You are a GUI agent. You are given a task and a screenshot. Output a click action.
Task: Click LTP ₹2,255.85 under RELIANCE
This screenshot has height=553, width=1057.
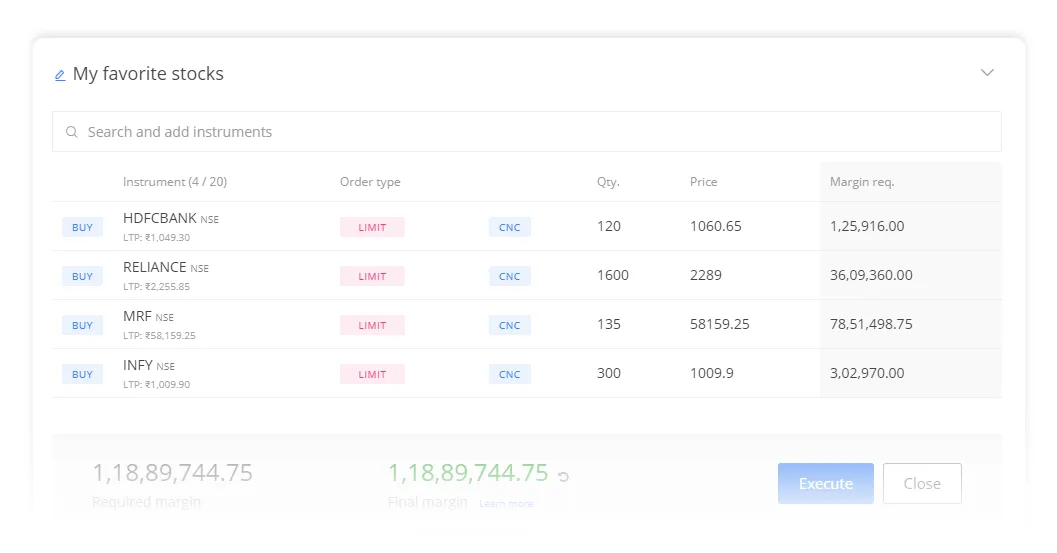pyautogui.click(x=156, y=287)
